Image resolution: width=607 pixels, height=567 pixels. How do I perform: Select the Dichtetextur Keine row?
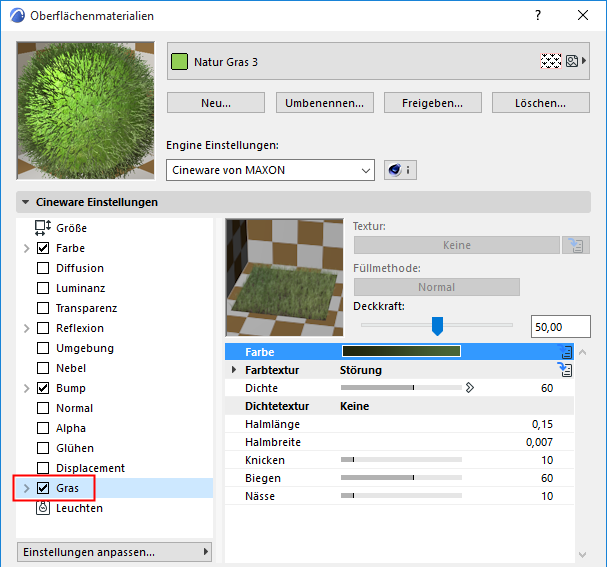coord(399,406)
